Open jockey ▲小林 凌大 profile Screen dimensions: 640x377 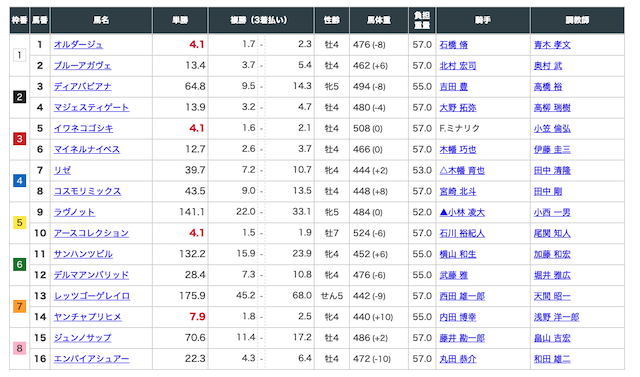pyautogui.click(x=462, y=212)
